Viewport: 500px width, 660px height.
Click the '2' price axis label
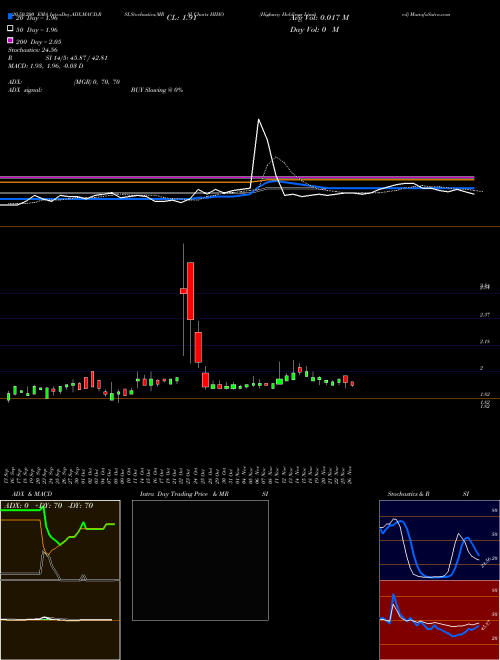pos(481,368)
